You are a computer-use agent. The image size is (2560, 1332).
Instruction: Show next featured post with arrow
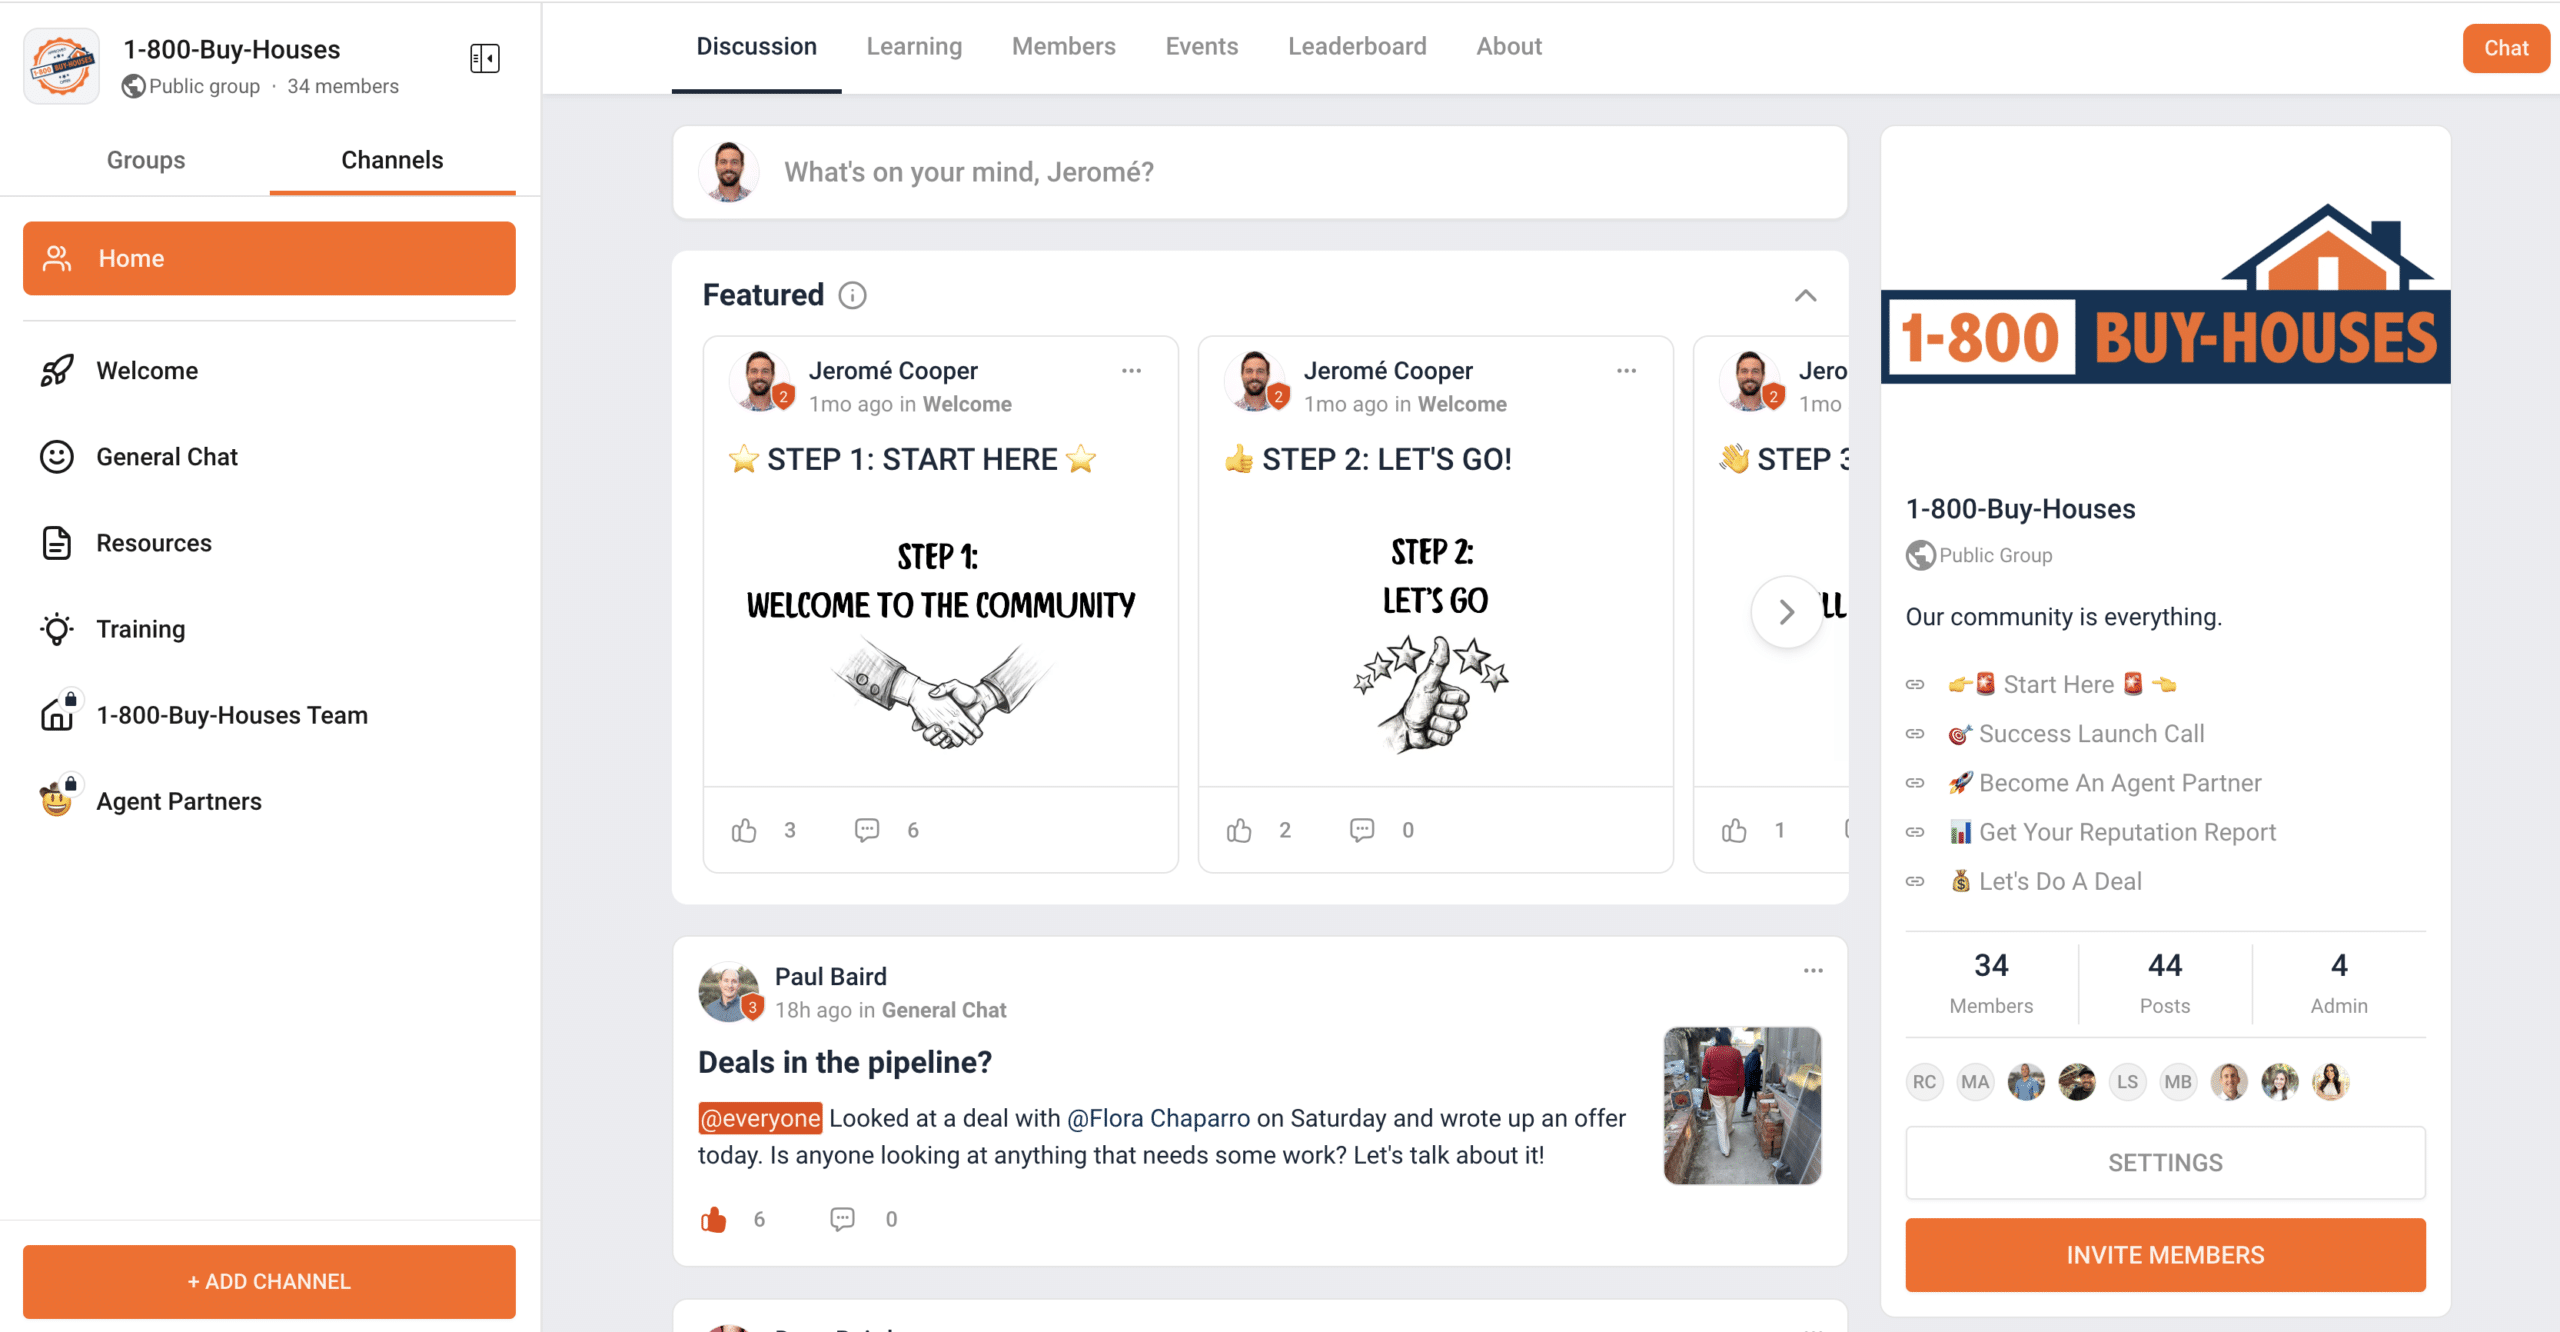click(x=1787, y=611)
